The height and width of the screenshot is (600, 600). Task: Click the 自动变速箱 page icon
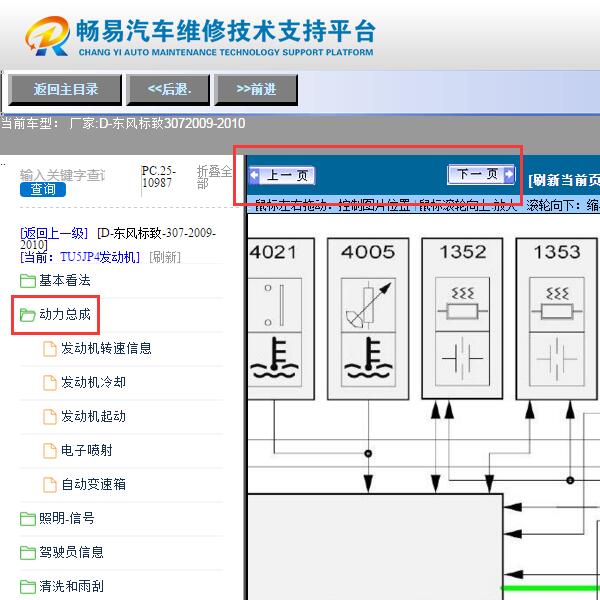click(50, 485)
